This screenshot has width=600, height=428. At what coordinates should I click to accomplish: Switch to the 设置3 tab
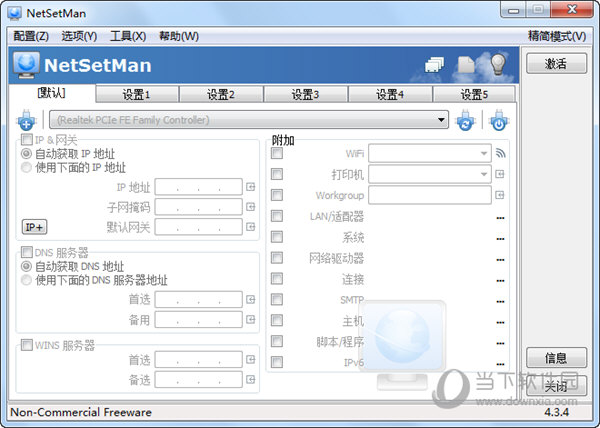(x=306, y=94)
